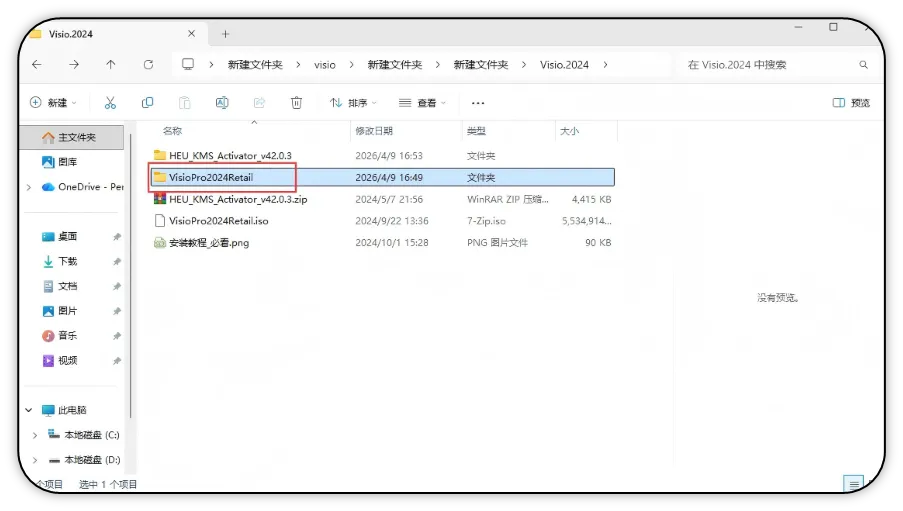
Task: Select 此电脑 in the sidebar
Action: click(x=64, y=410)
